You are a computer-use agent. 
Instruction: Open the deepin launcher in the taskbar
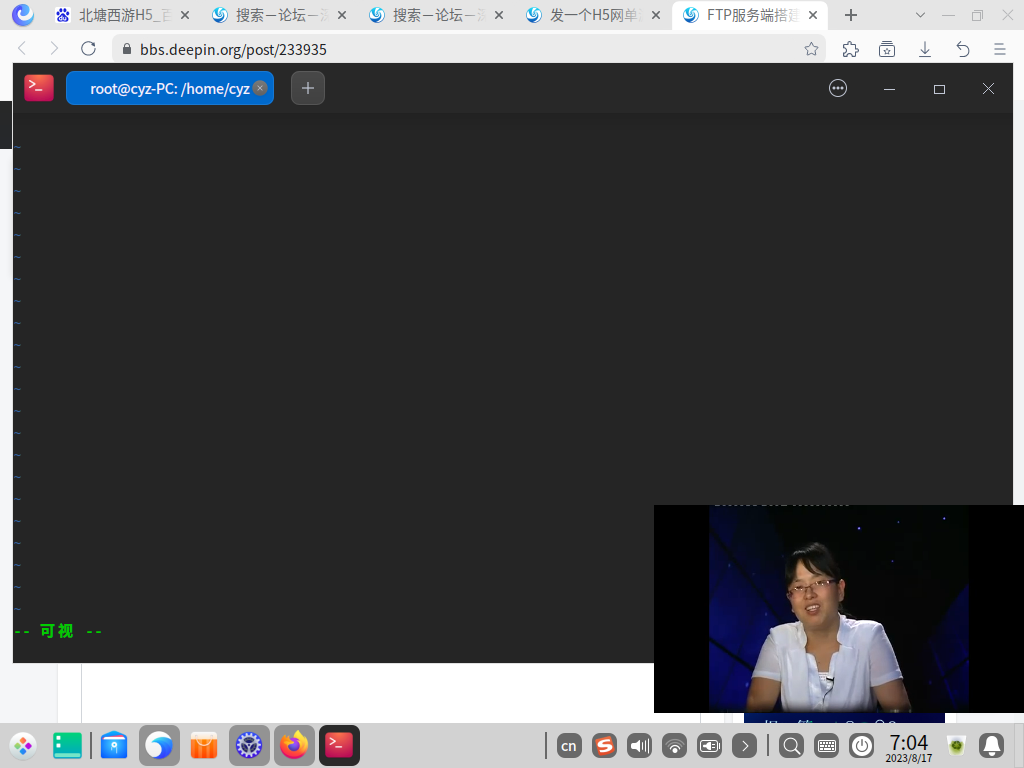(23, 745)
